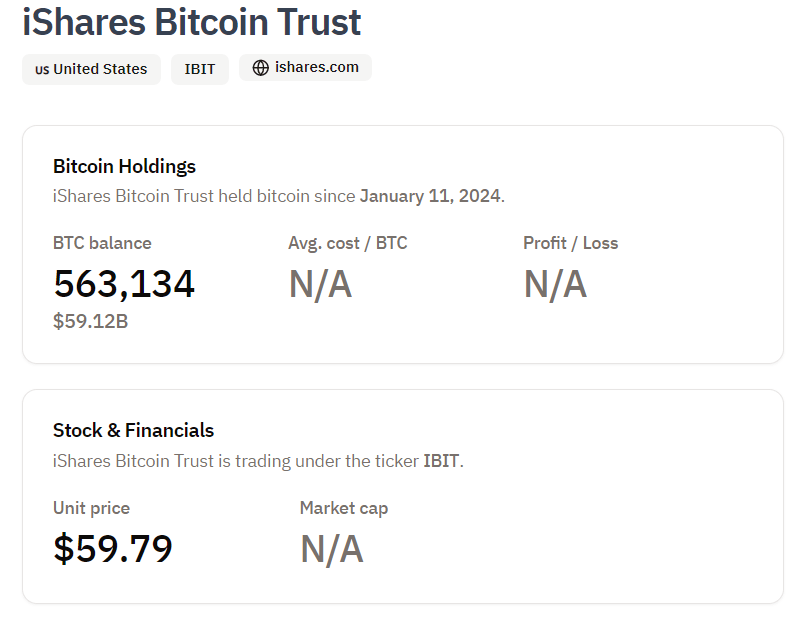This screenshot has height=633, width=806.
Task: Click the N/A under Market cap
Action: pos(332,549)
